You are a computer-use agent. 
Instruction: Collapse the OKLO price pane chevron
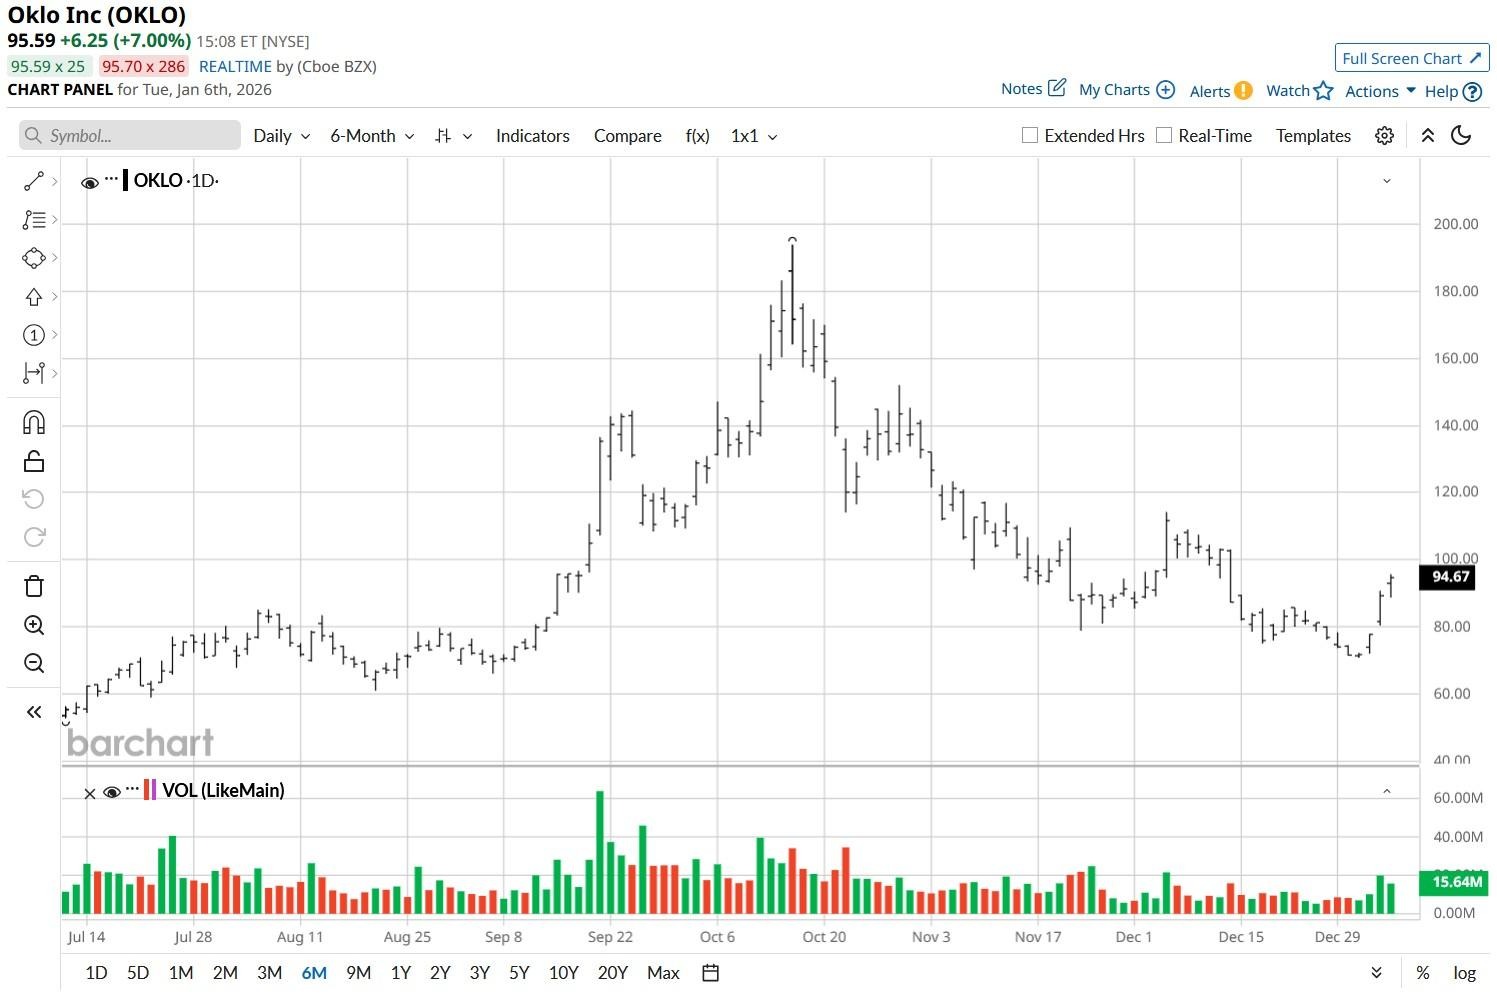tap(1386, 181)
